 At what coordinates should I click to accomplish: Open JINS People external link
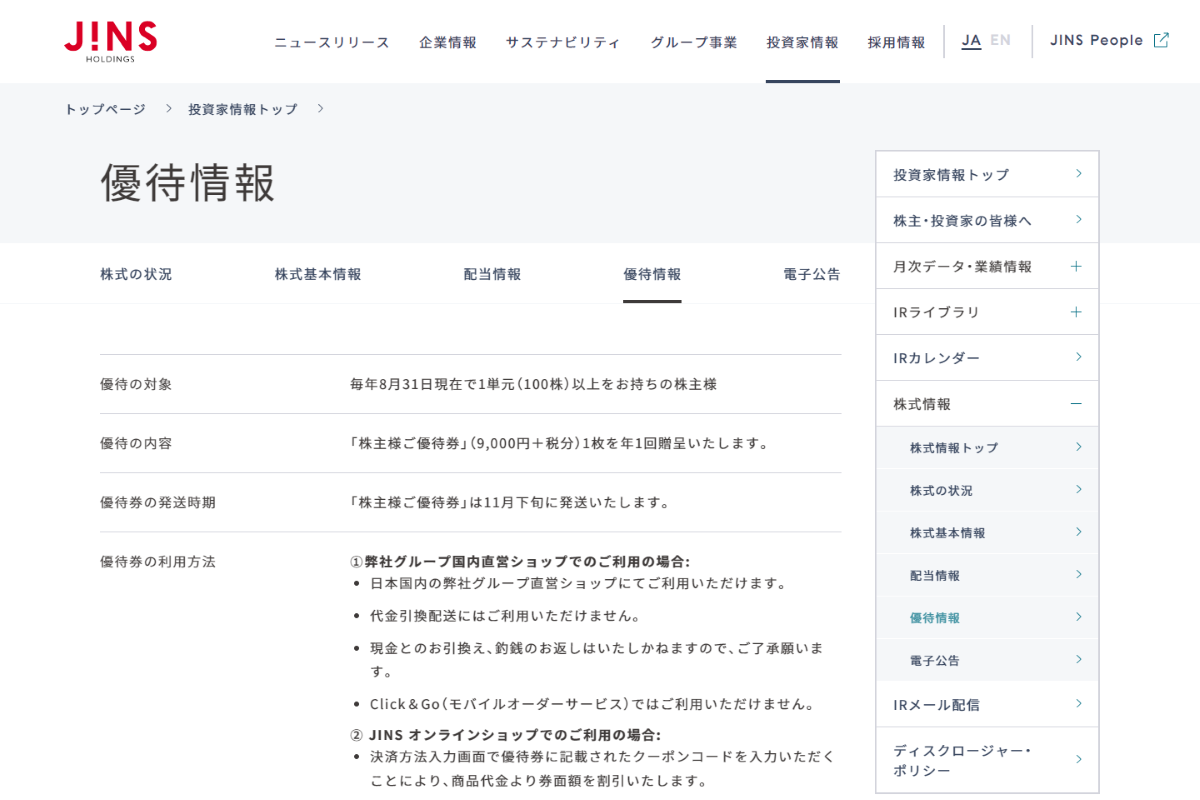(1109, 40)
